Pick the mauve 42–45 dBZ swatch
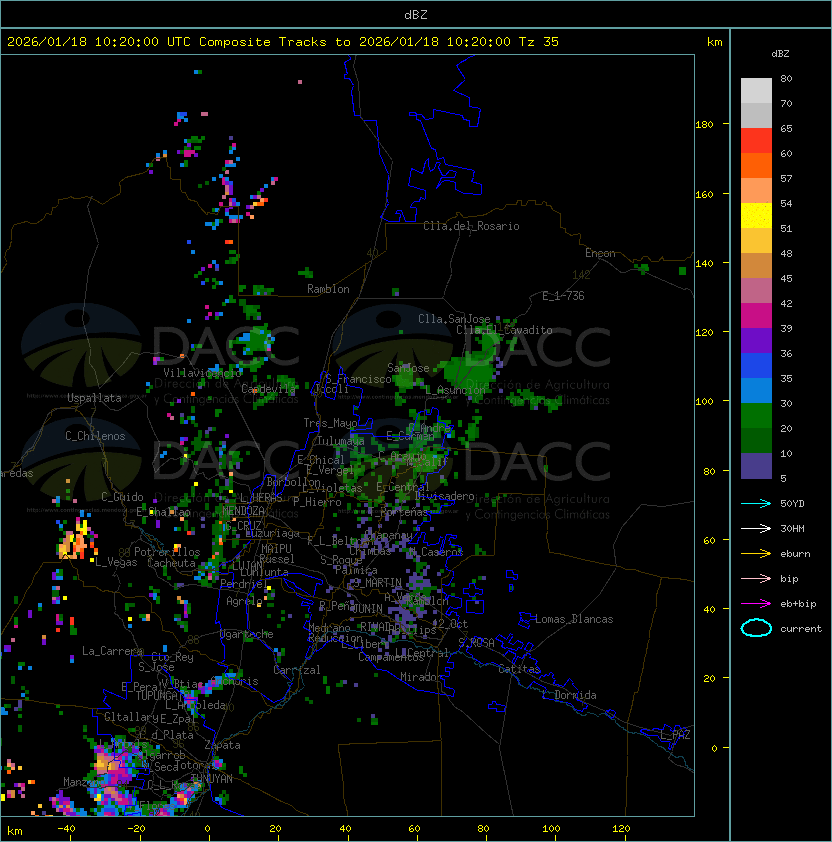832x842 pixels. point(756,291)
